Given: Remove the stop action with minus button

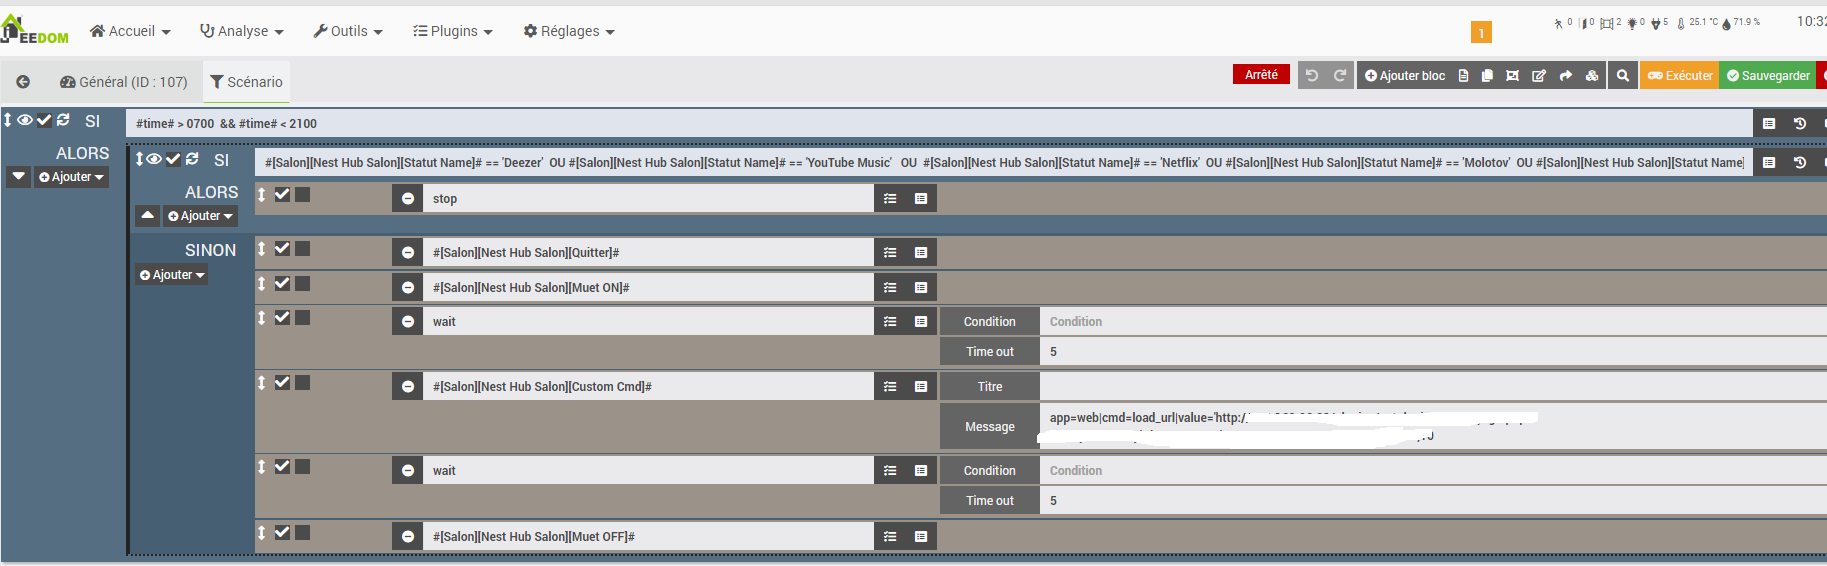Looking at the screenshot, I should 408,199.
